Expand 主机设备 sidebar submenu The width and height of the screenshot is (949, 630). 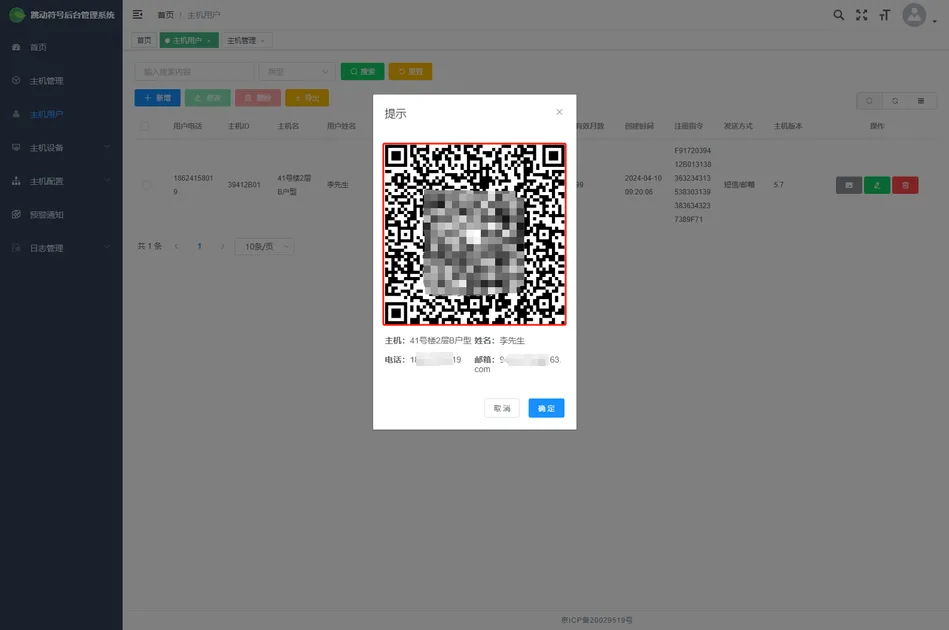(61, 148)
